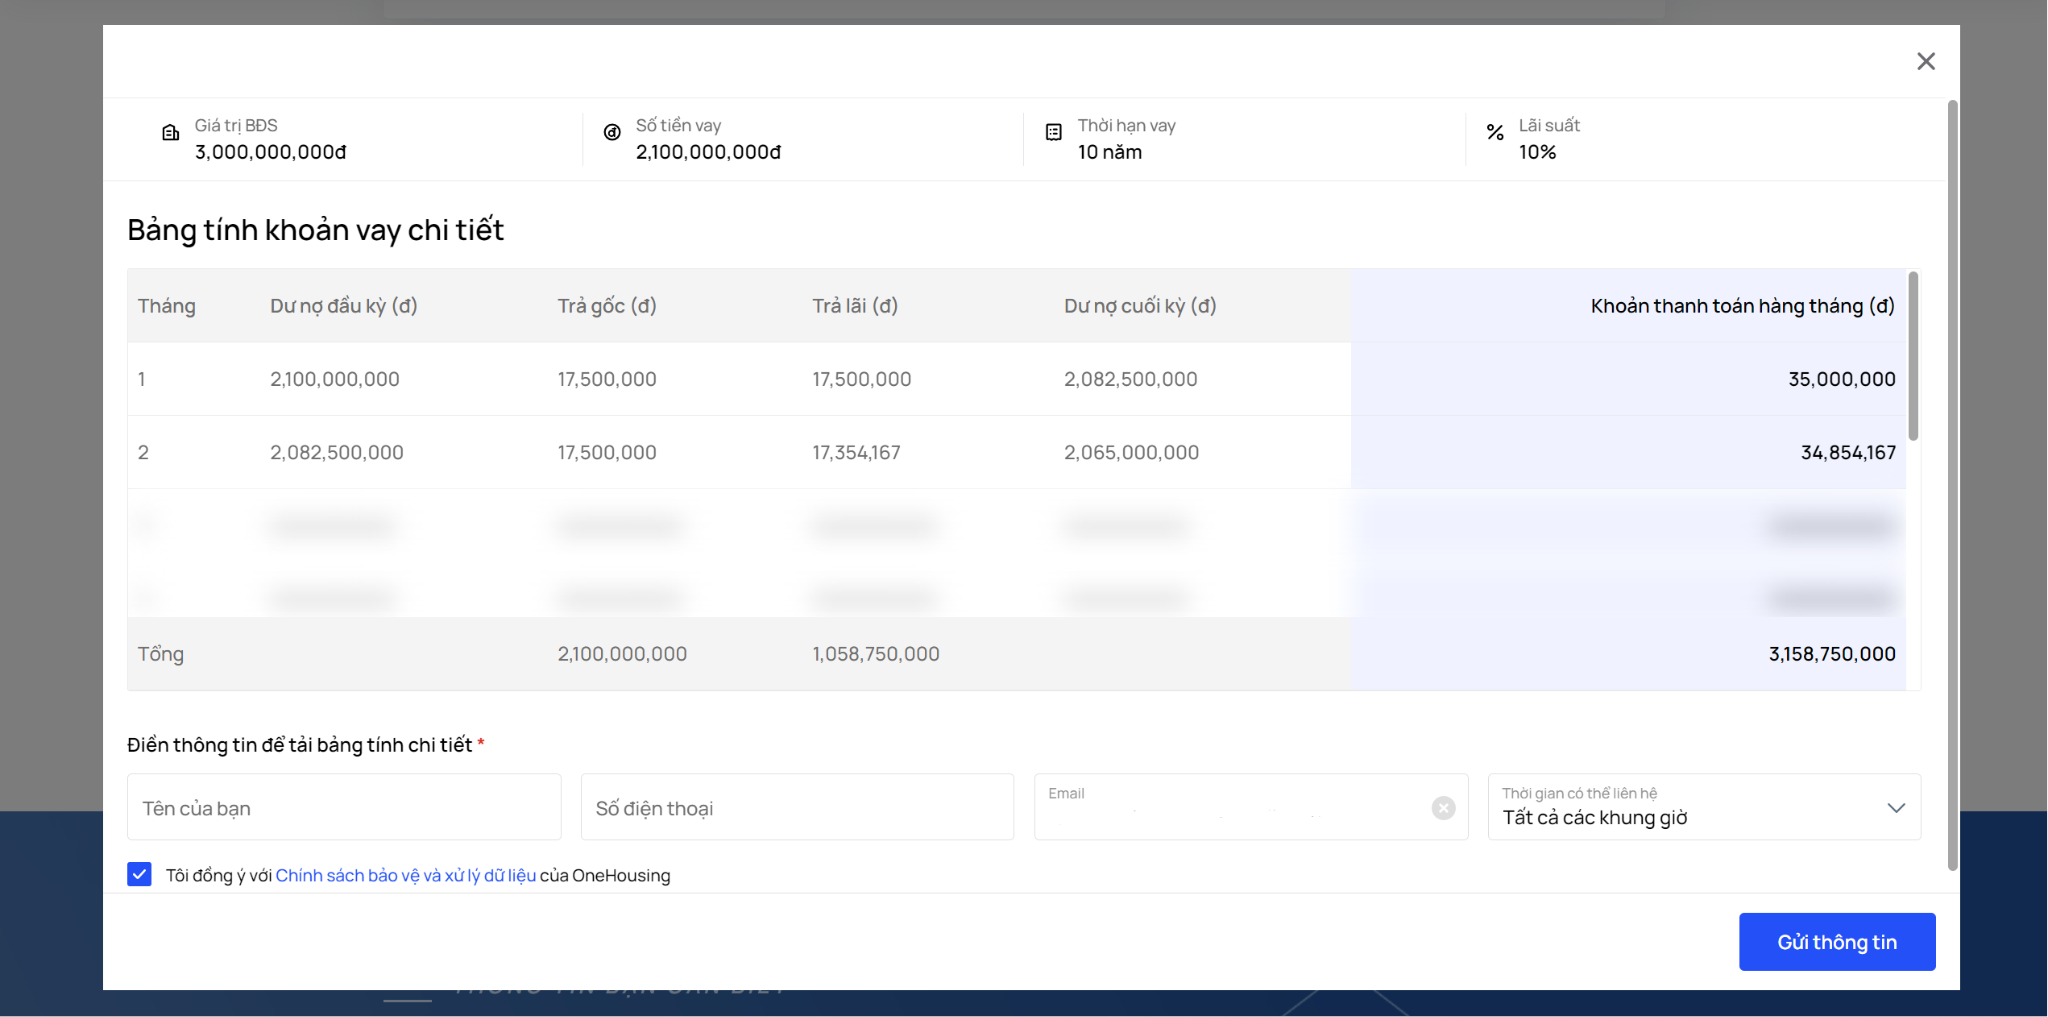
Task: Select the 35,000,000 monthly payment cell
Action: [1841, 379]
